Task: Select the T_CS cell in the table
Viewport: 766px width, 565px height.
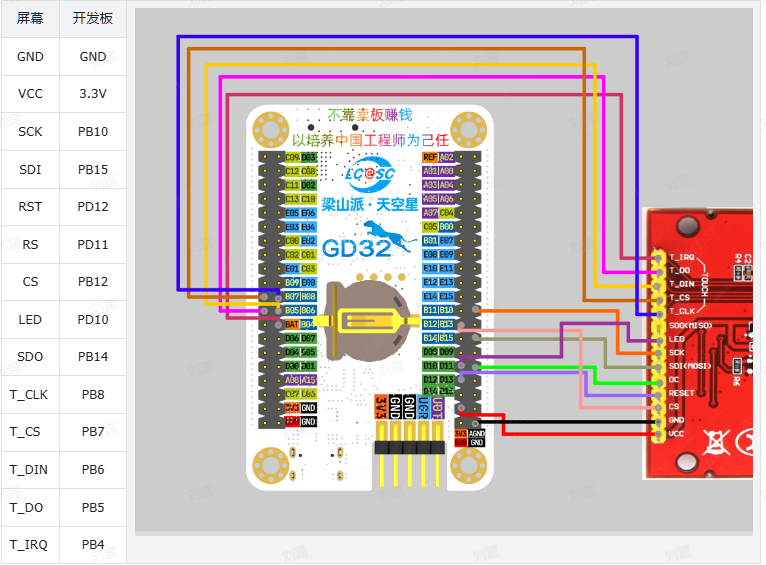Action: point(30,432)
